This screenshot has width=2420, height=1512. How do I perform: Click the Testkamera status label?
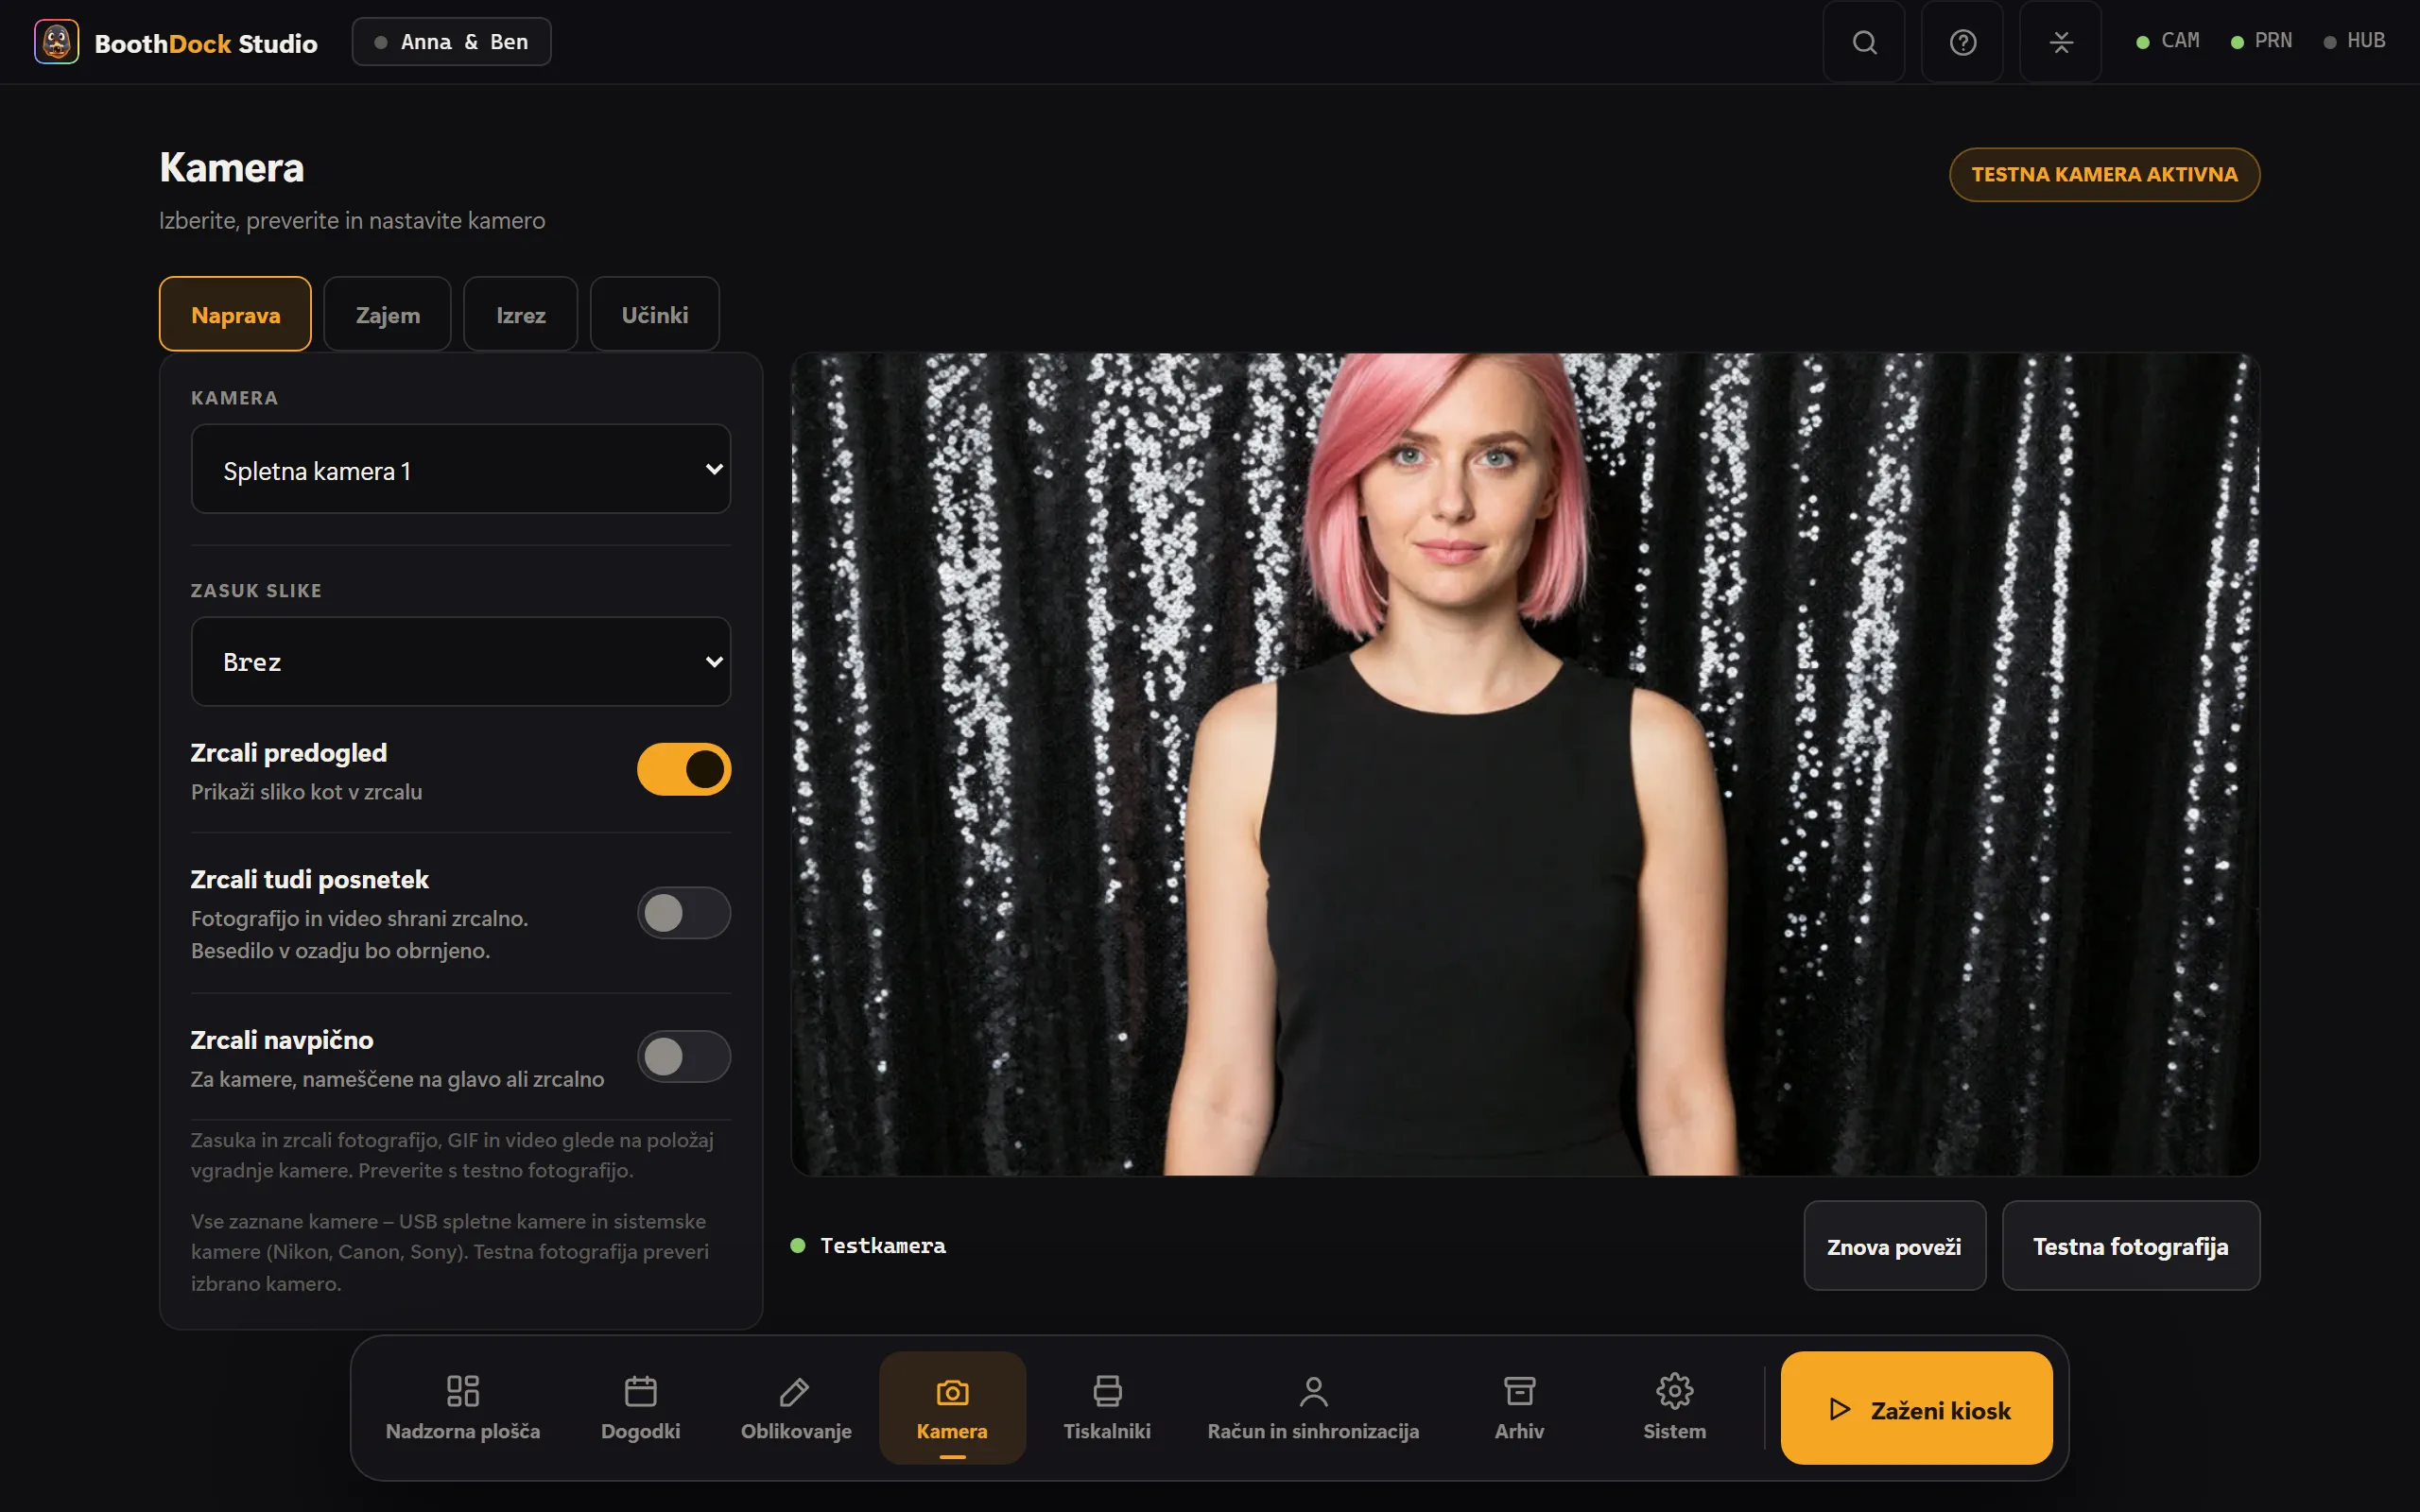(882, 1246)
